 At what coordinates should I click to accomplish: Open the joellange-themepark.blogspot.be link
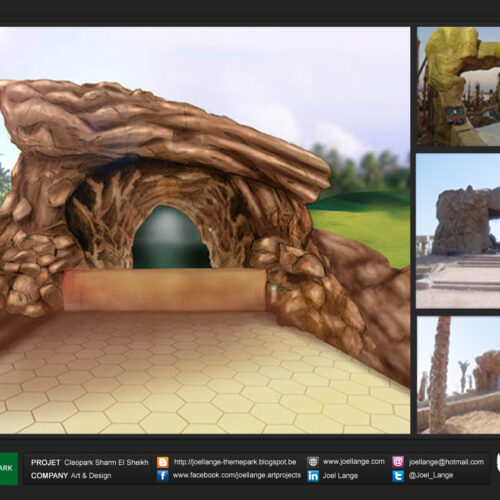(x=235, y=462)
